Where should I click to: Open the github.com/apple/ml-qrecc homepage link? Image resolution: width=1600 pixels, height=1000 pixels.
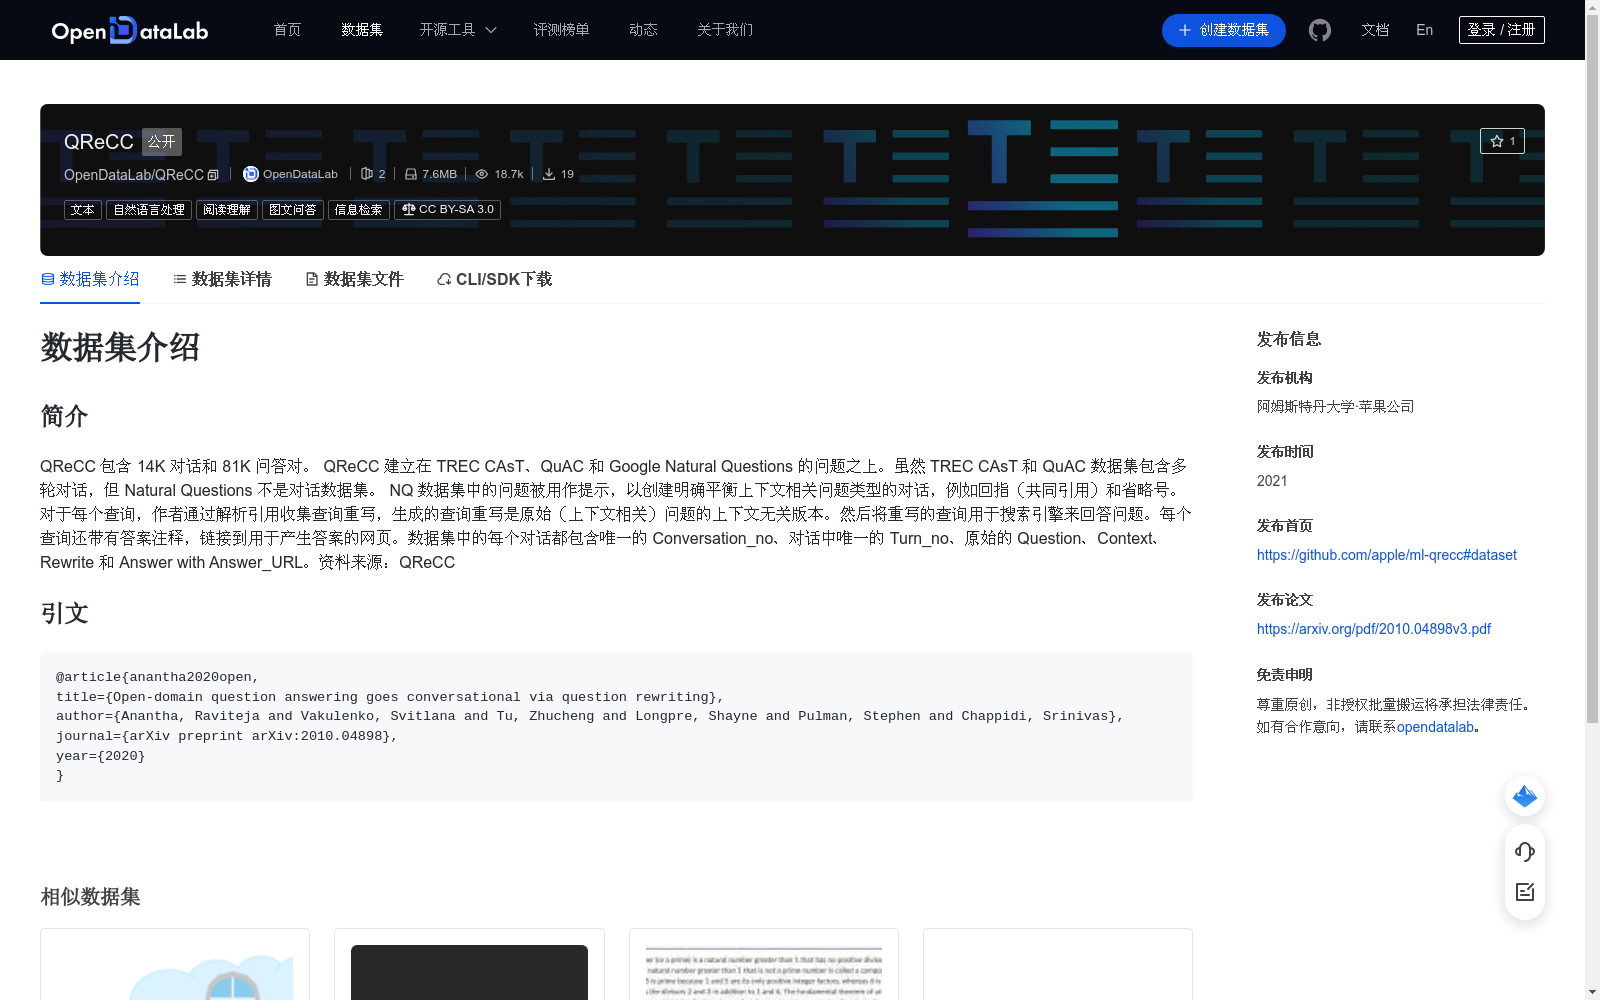(1387, 555)
